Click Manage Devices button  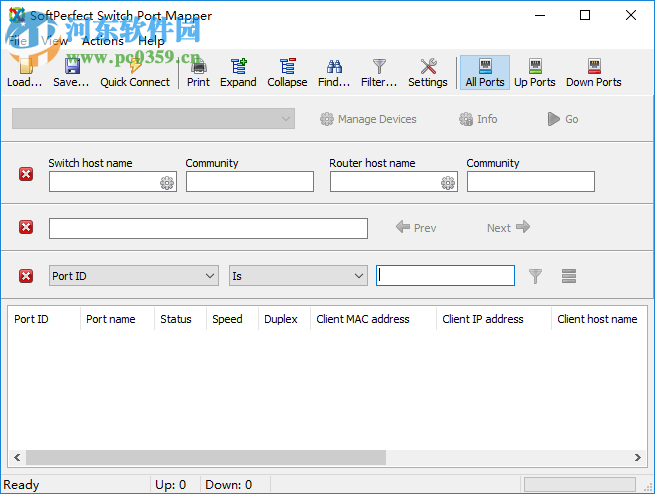pos(368,119)
